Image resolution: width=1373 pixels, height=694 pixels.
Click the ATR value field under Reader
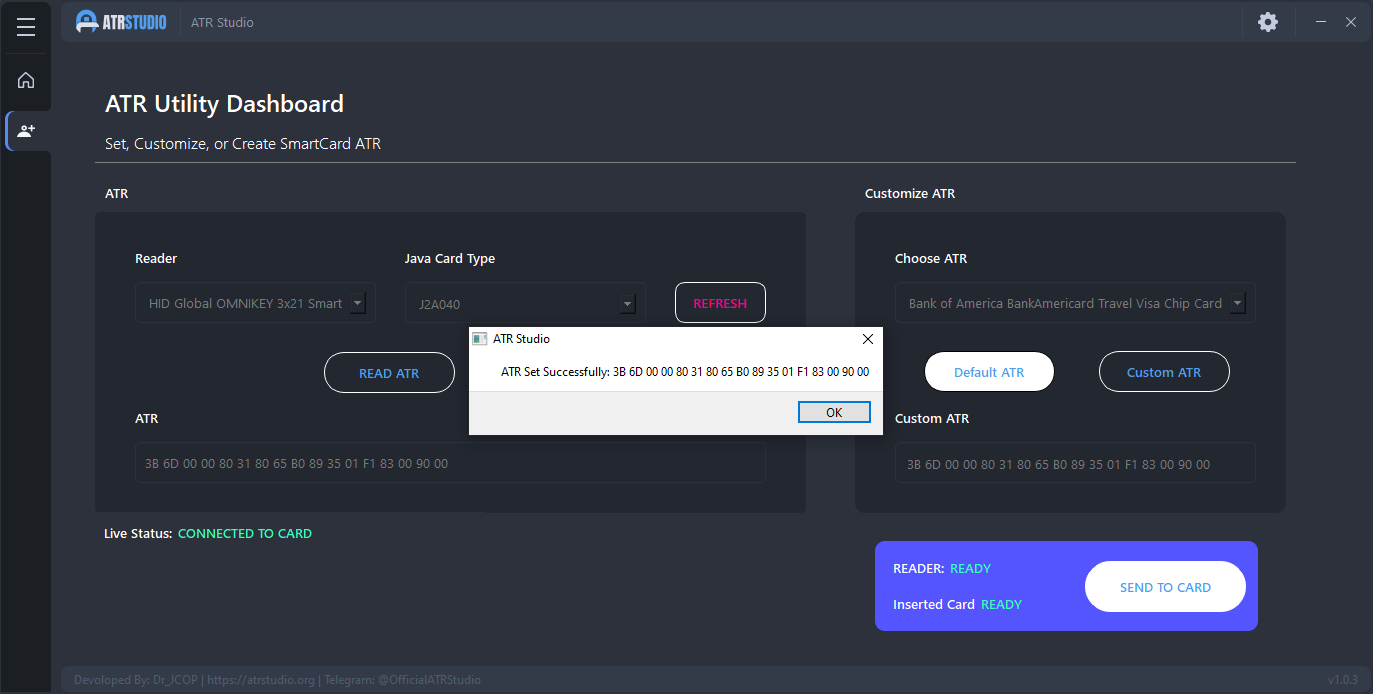pos(450,464)
